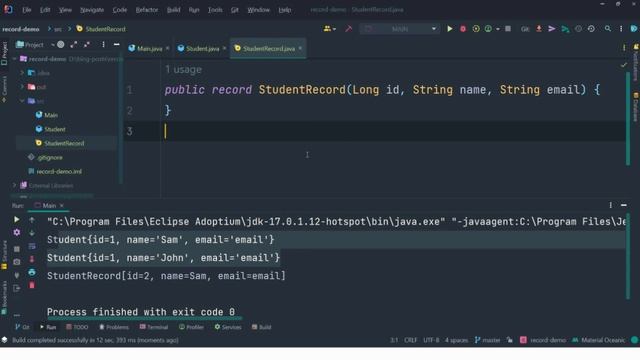Launch the profiler from the toolbar

click(x=488, y=29)
